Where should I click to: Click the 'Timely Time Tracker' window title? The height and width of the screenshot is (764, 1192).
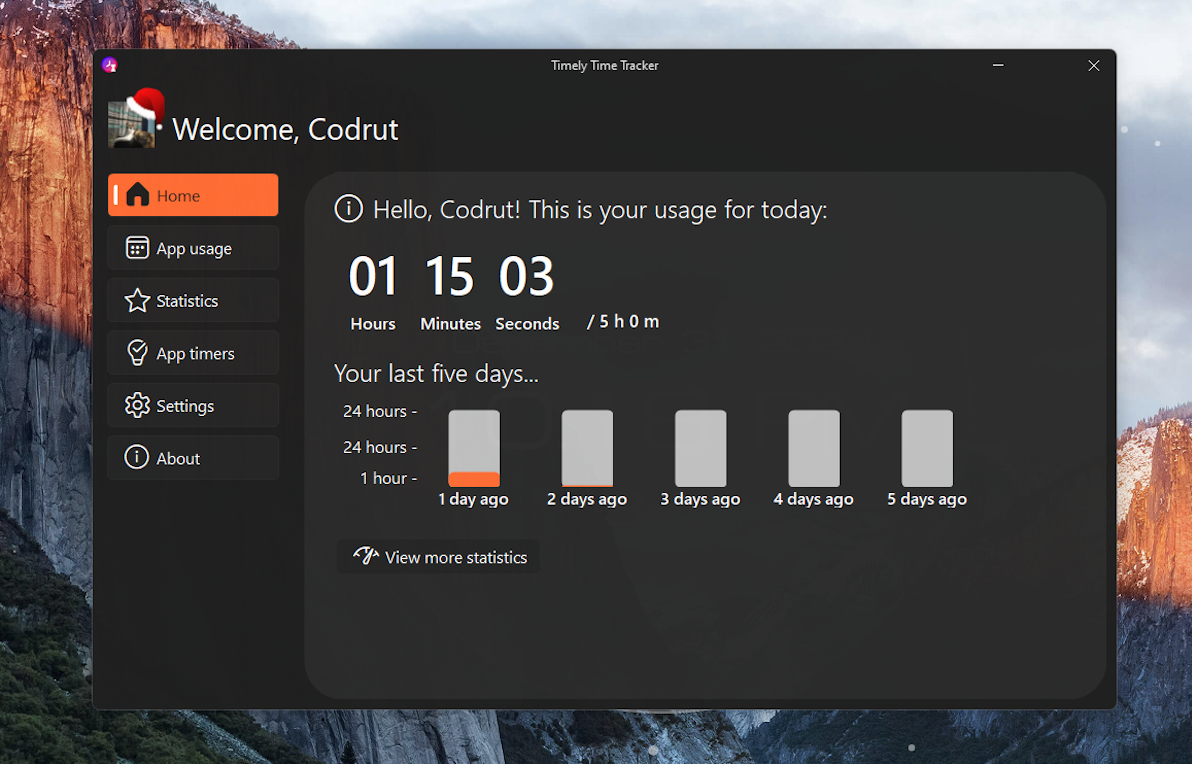pyautogui.click(x=604, y=65)
